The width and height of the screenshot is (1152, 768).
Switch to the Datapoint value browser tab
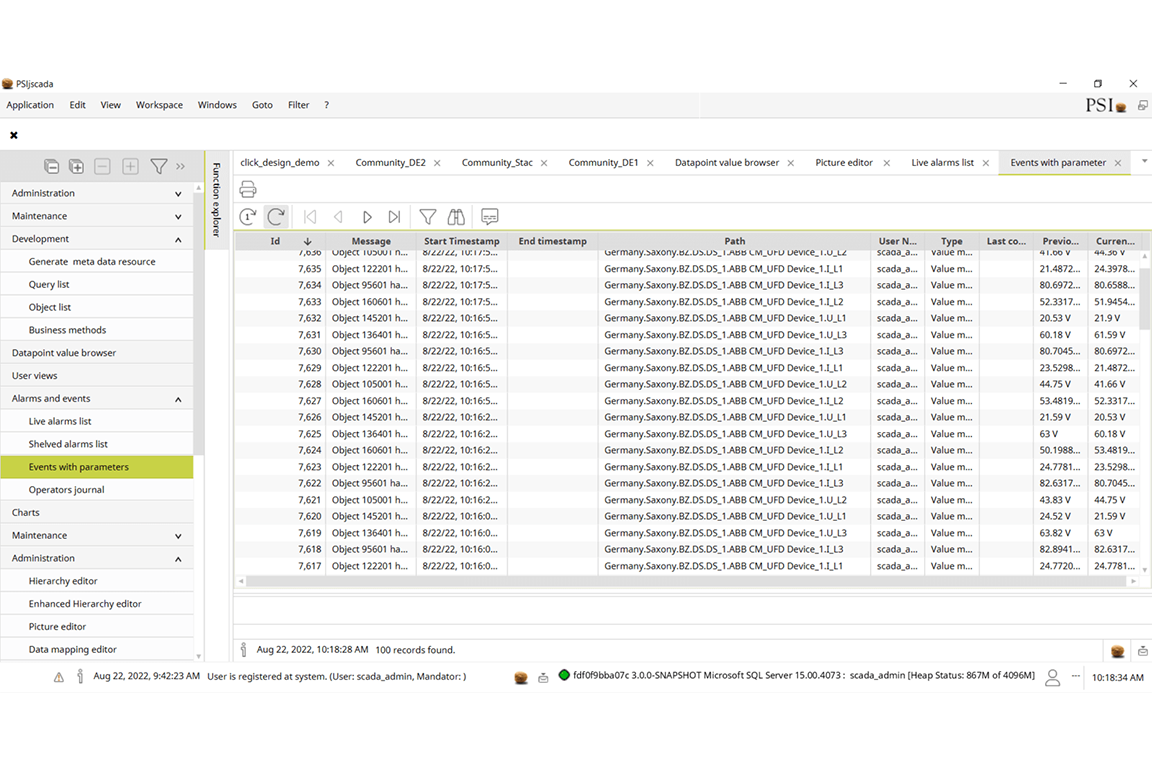[727, 162]
